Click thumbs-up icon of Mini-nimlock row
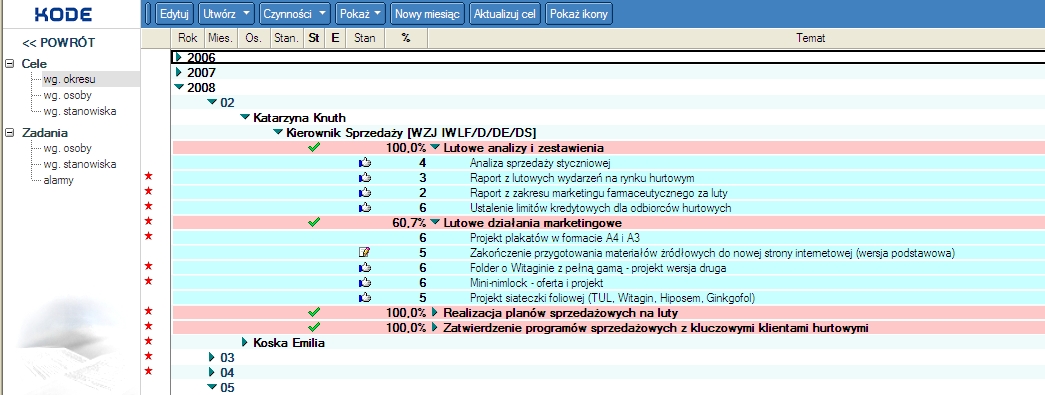 click(365, 282)
